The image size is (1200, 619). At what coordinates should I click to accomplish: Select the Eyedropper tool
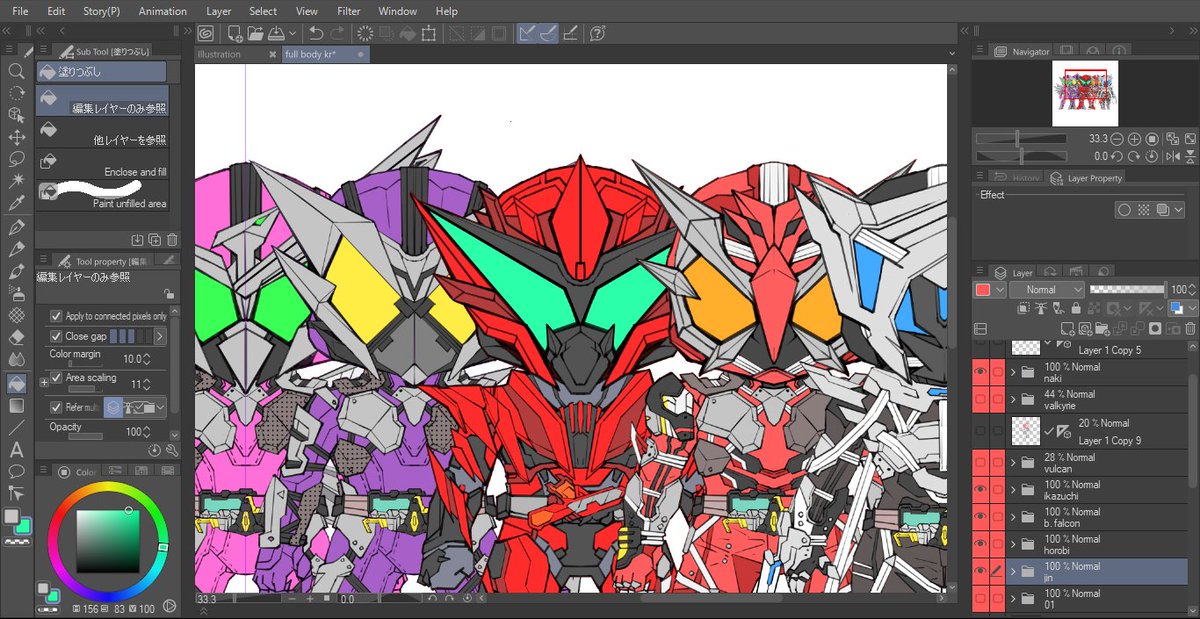tap(17, 203)
